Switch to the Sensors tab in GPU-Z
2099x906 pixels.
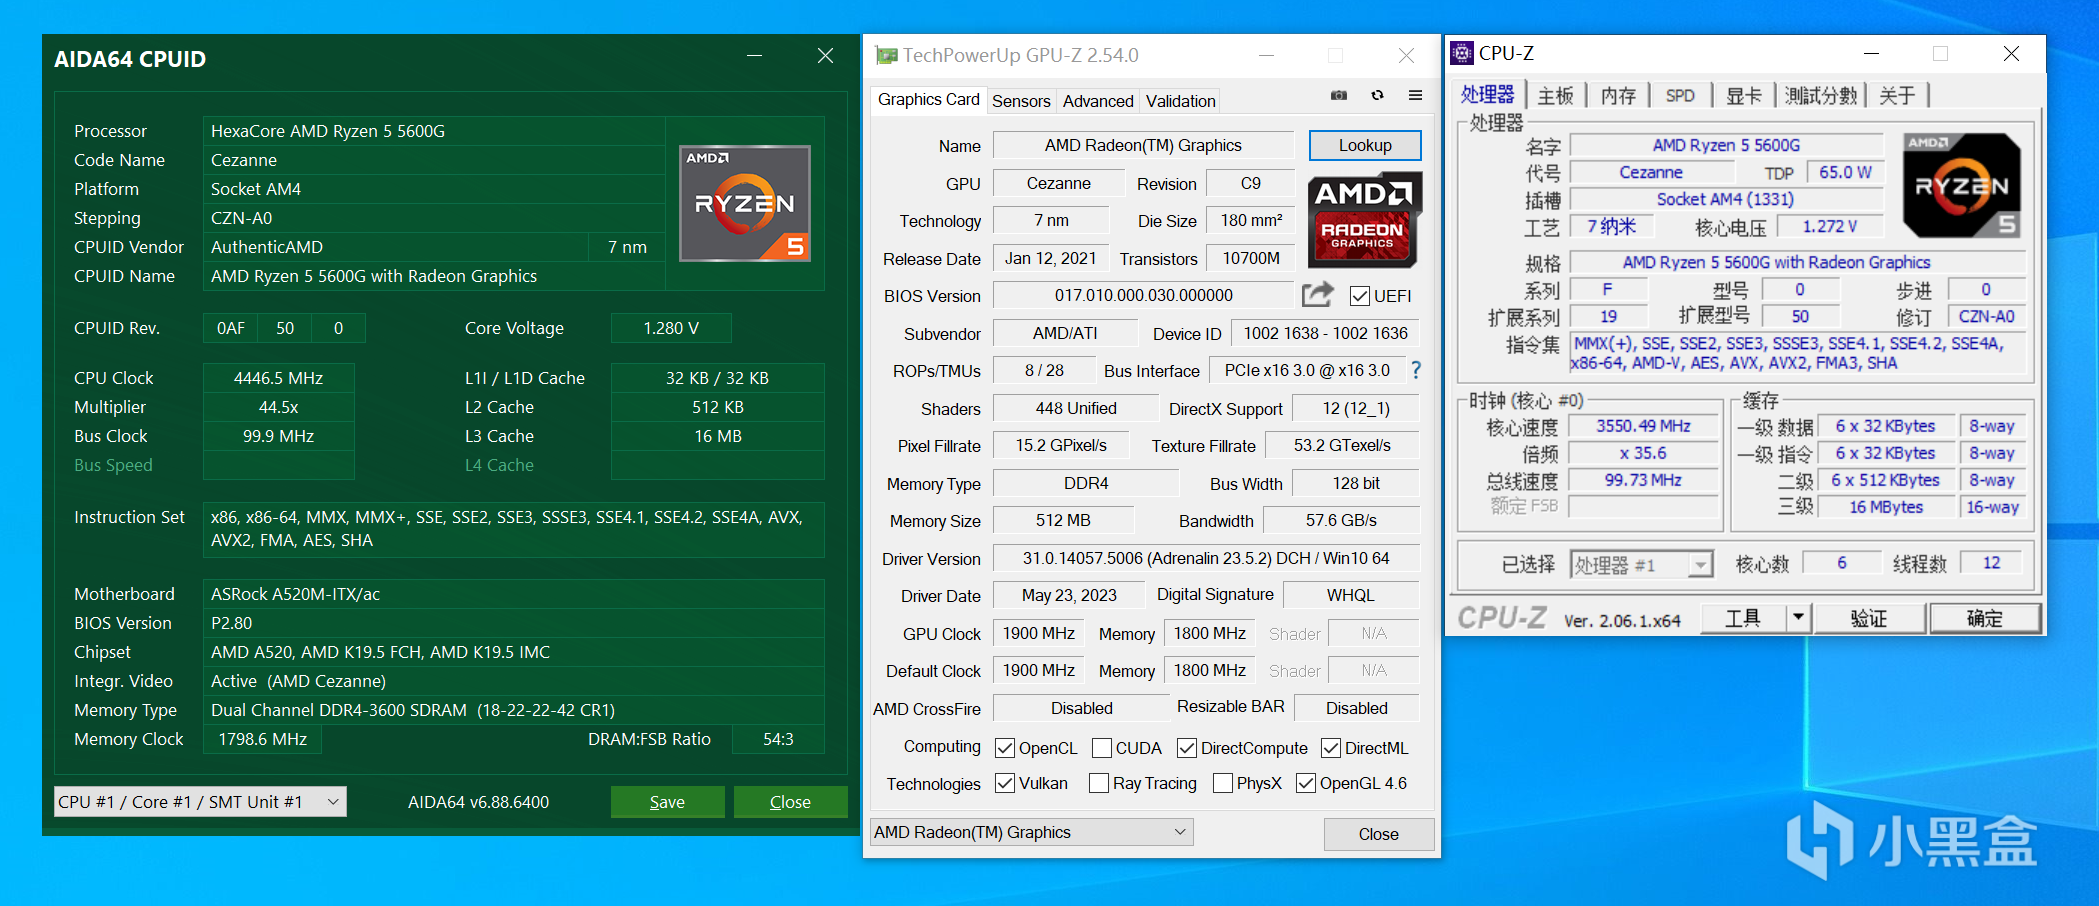(1021, 100)
